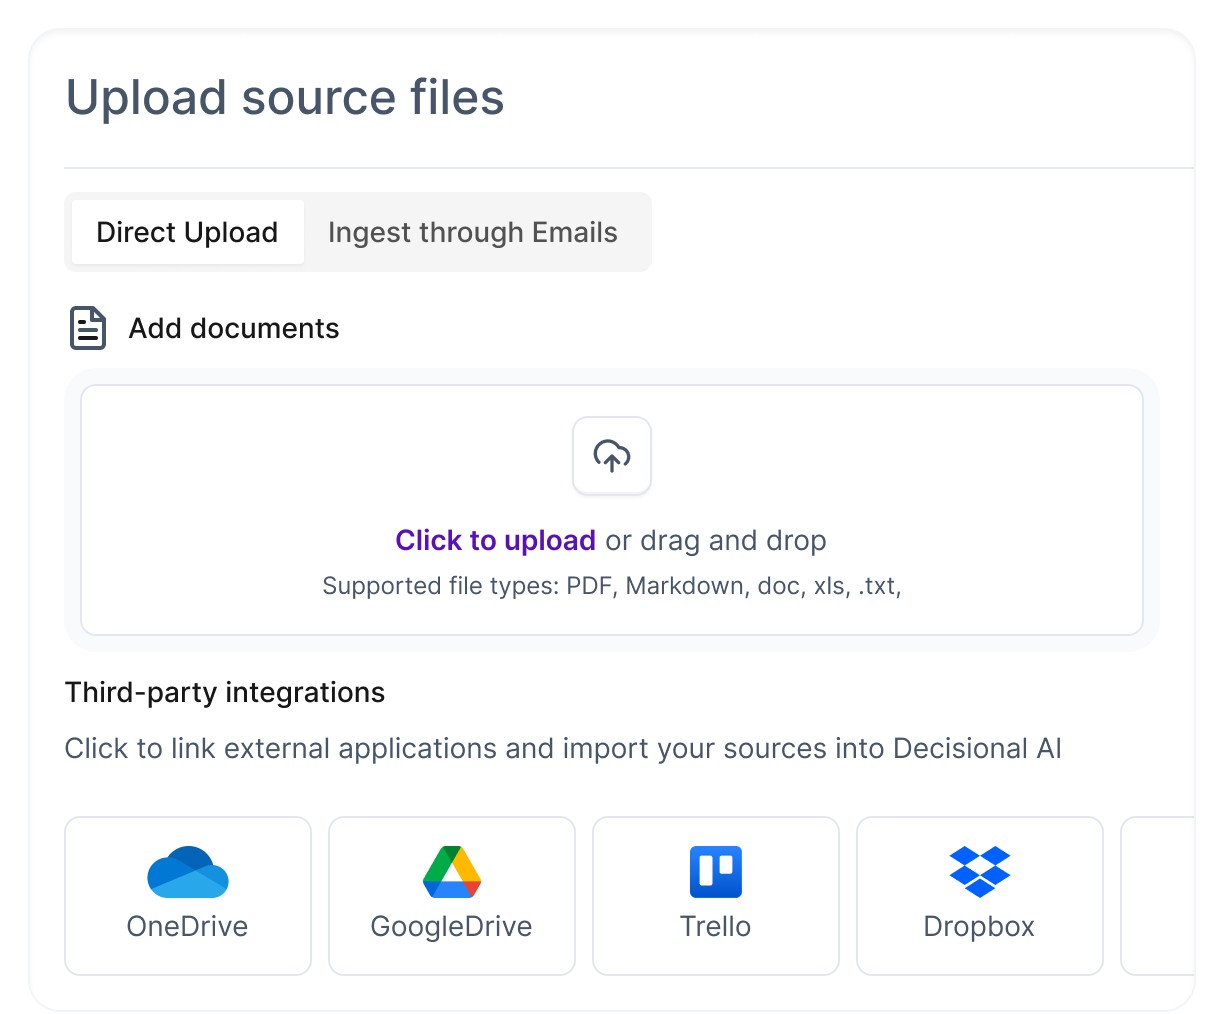The height and width of the screenshot is (1014, 1225).
Task: Click the 'Dropbox' label on its card
Action: pyautogui.click(x=979, y=926)
